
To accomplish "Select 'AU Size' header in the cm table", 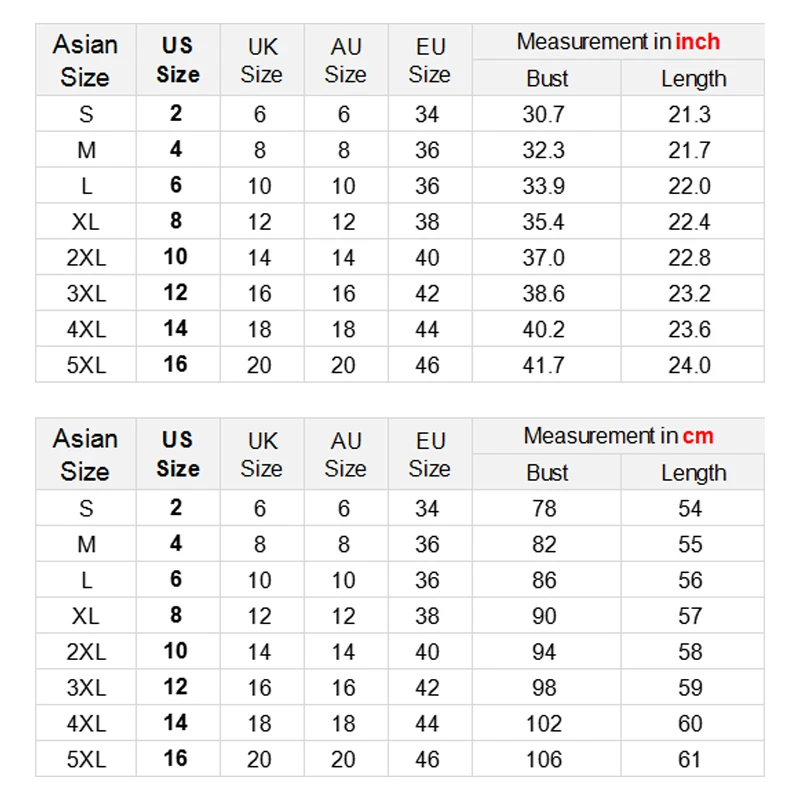I will click(345, 454).
